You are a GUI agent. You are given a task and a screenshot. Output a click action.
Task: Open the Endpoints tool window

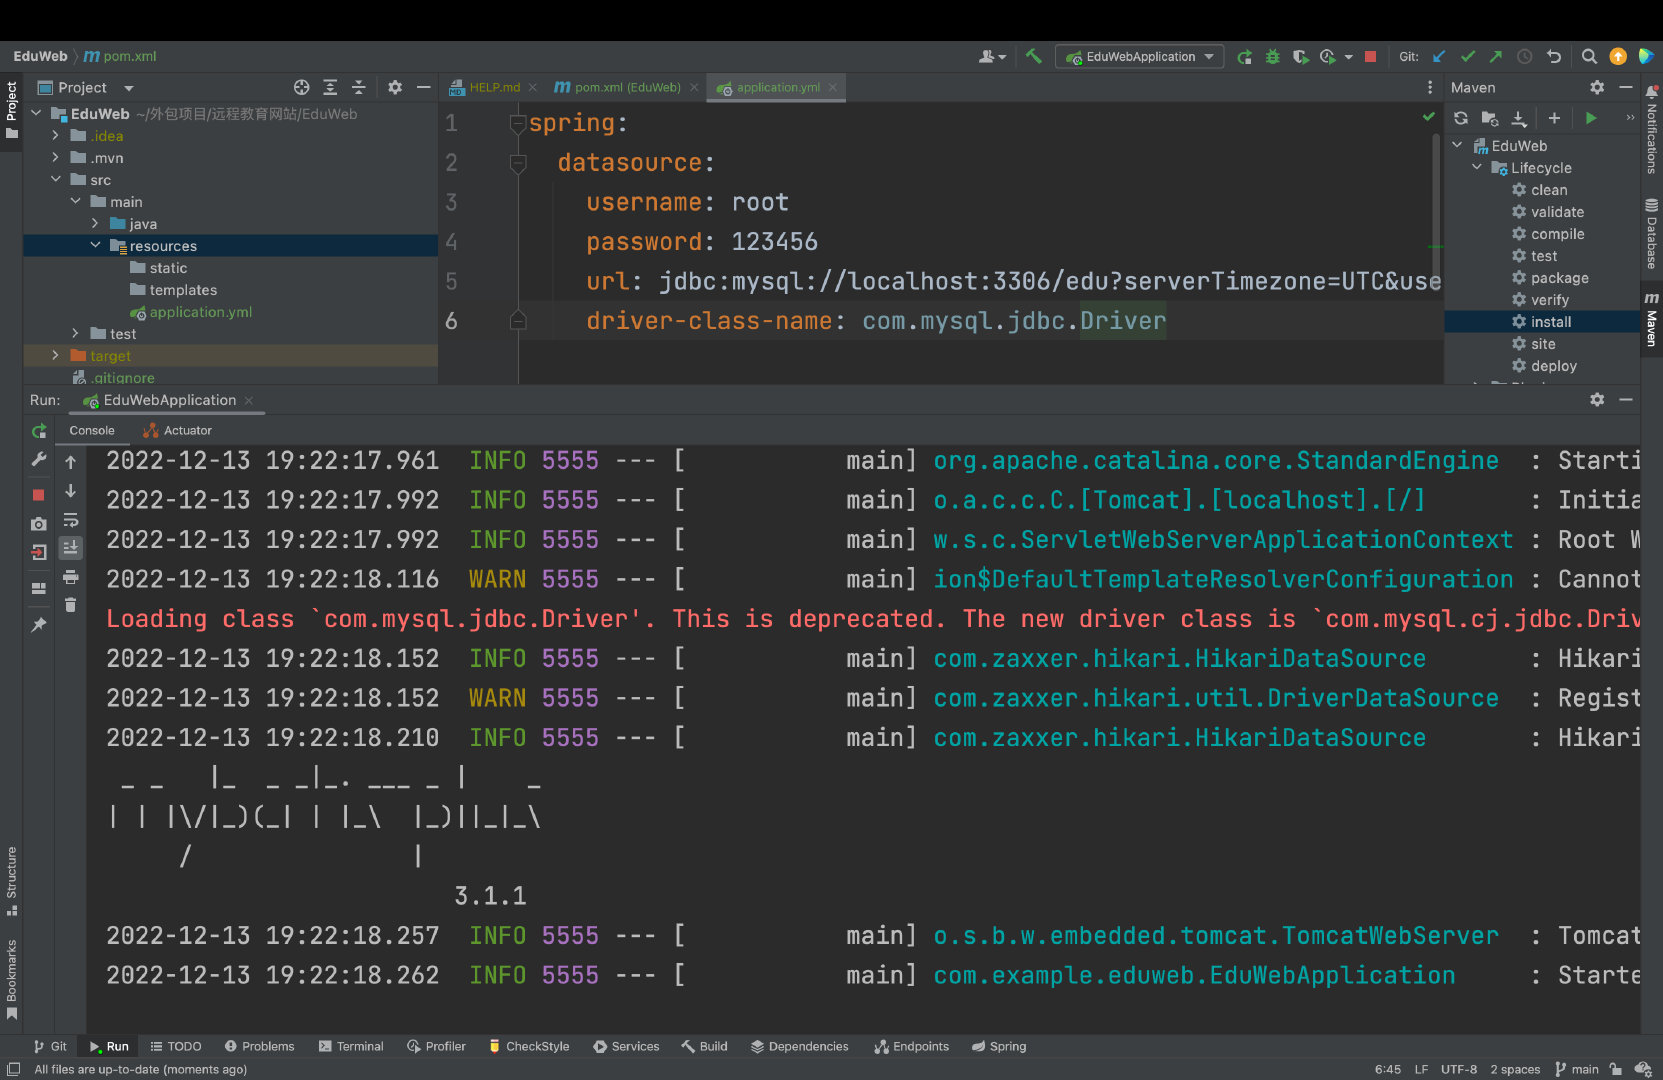click(911, 1046)
